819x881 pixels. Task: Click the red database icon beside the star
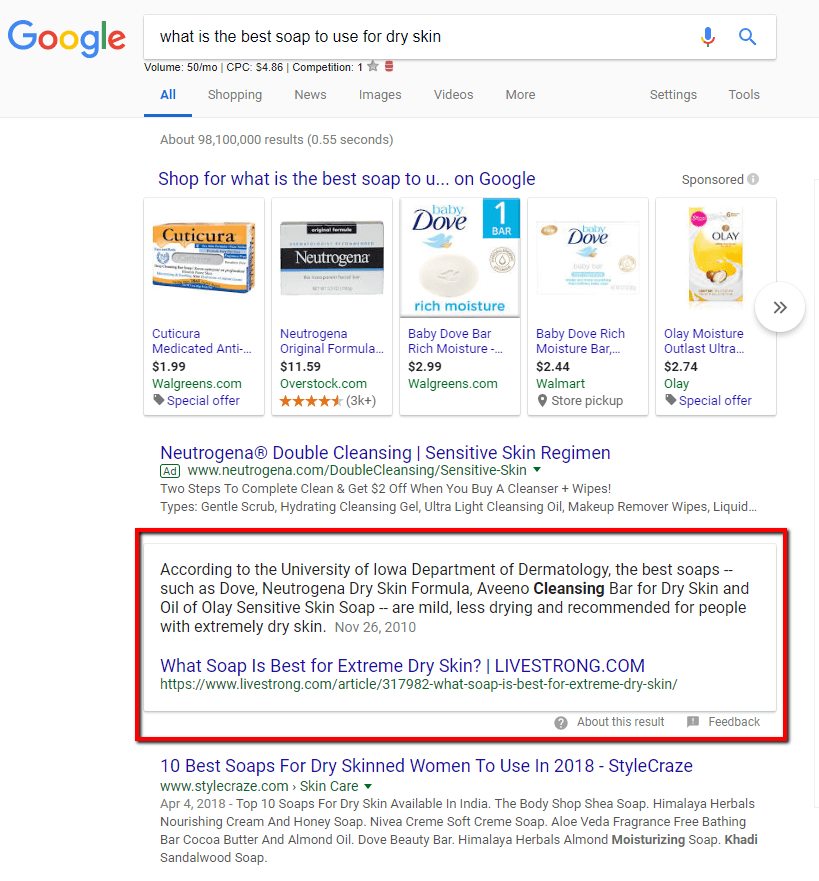(x=389, y=66)
